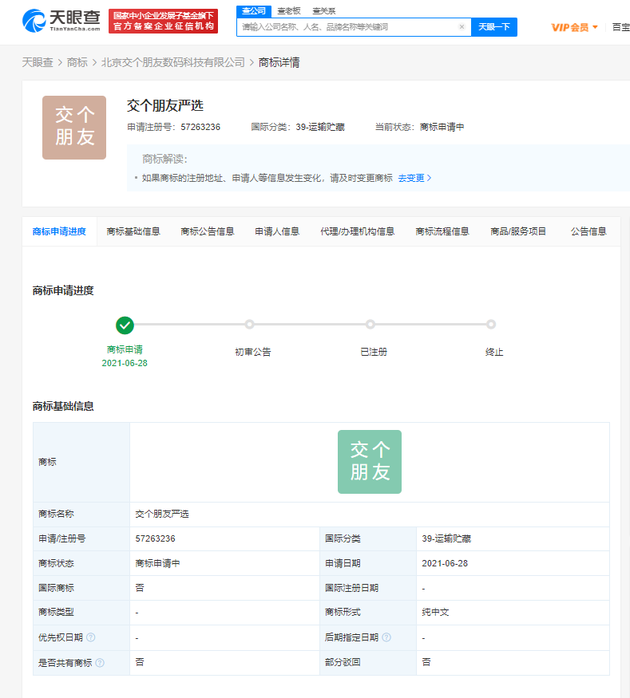Click the 初审公告 progress step marker
The width and height of the screenshot is (630, 698).
(x=249, y=324)
